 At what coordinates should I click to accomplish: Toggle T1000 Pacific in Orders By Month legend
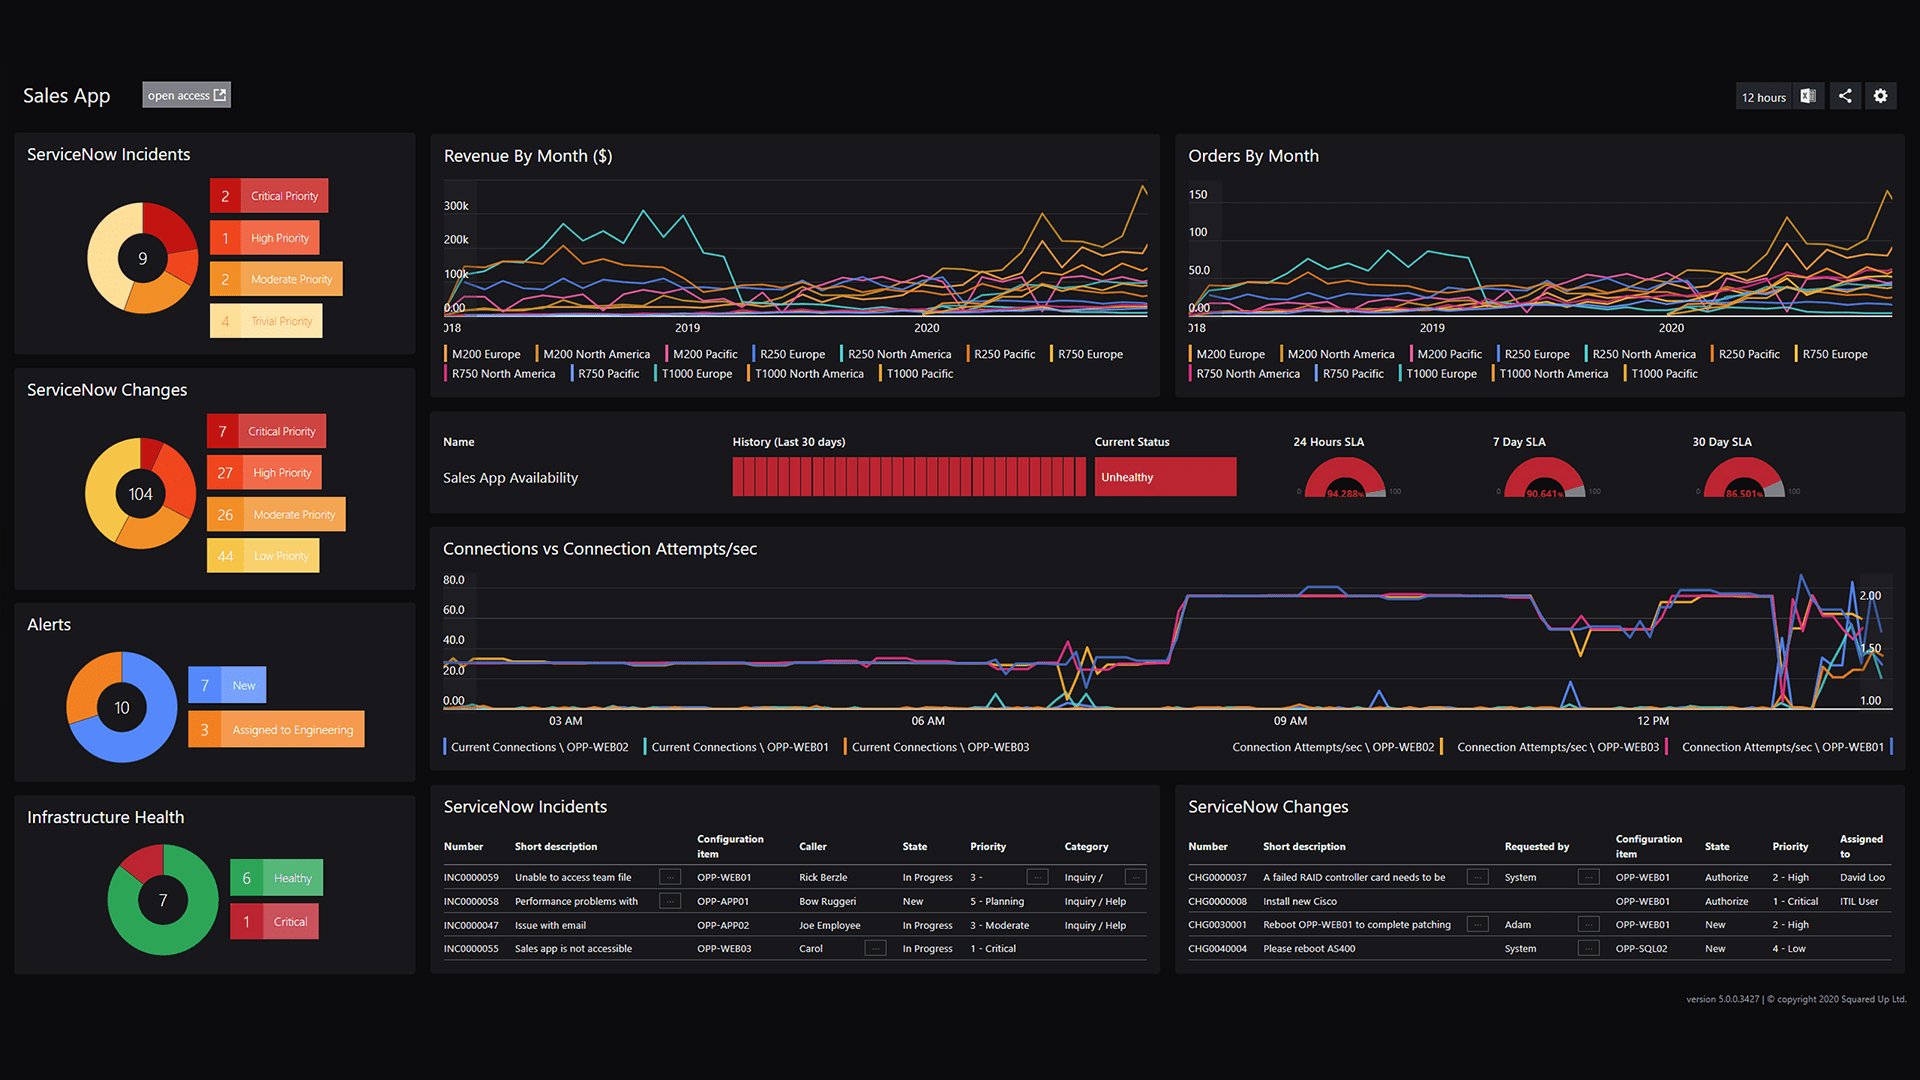[1663, 373]
